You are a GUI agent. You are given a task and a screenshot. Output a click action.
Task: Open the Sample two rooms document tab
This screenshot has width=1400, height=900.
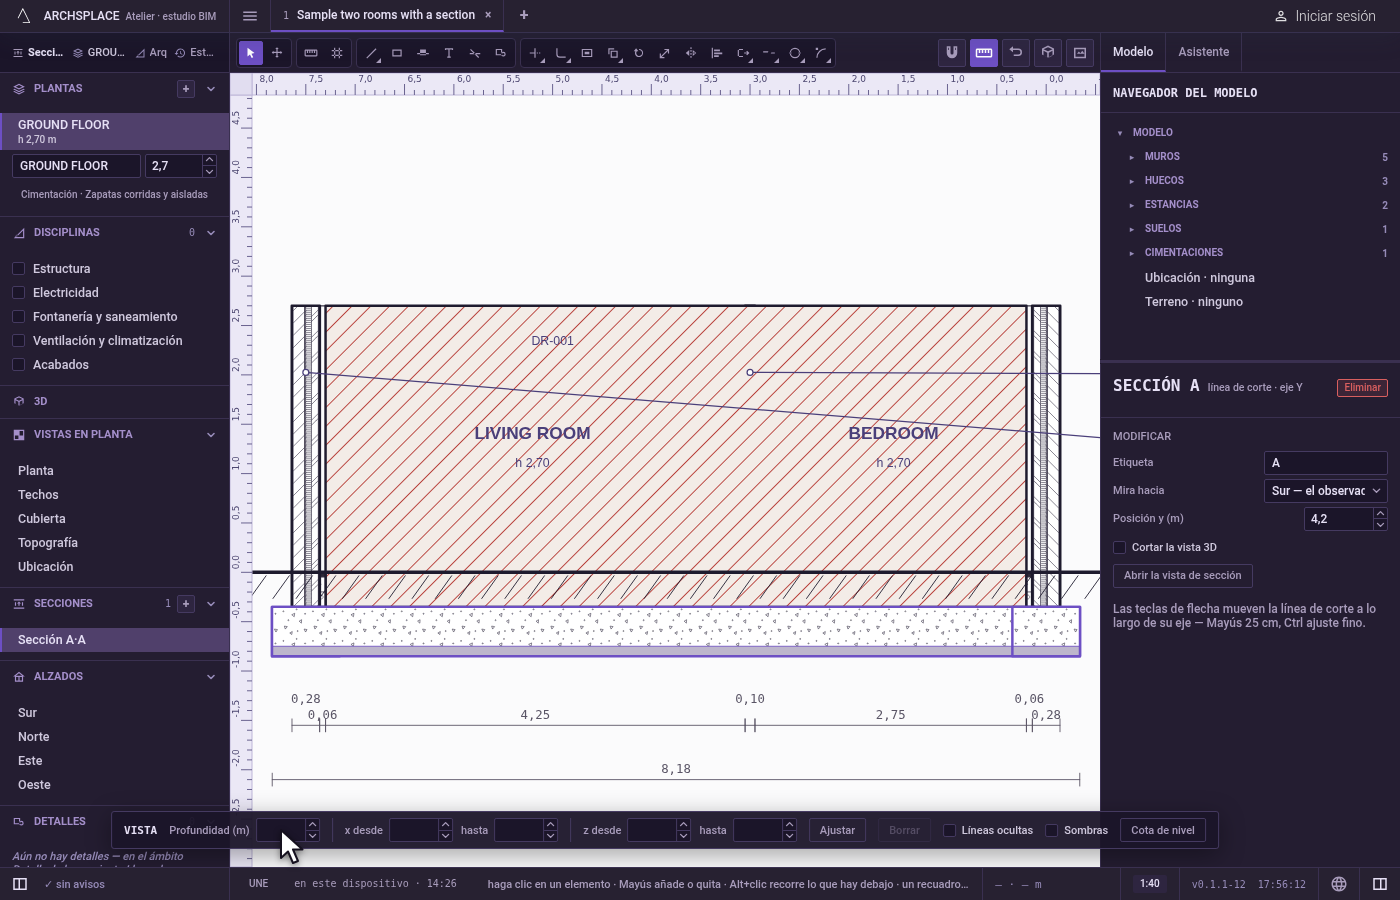click(385, 15)
